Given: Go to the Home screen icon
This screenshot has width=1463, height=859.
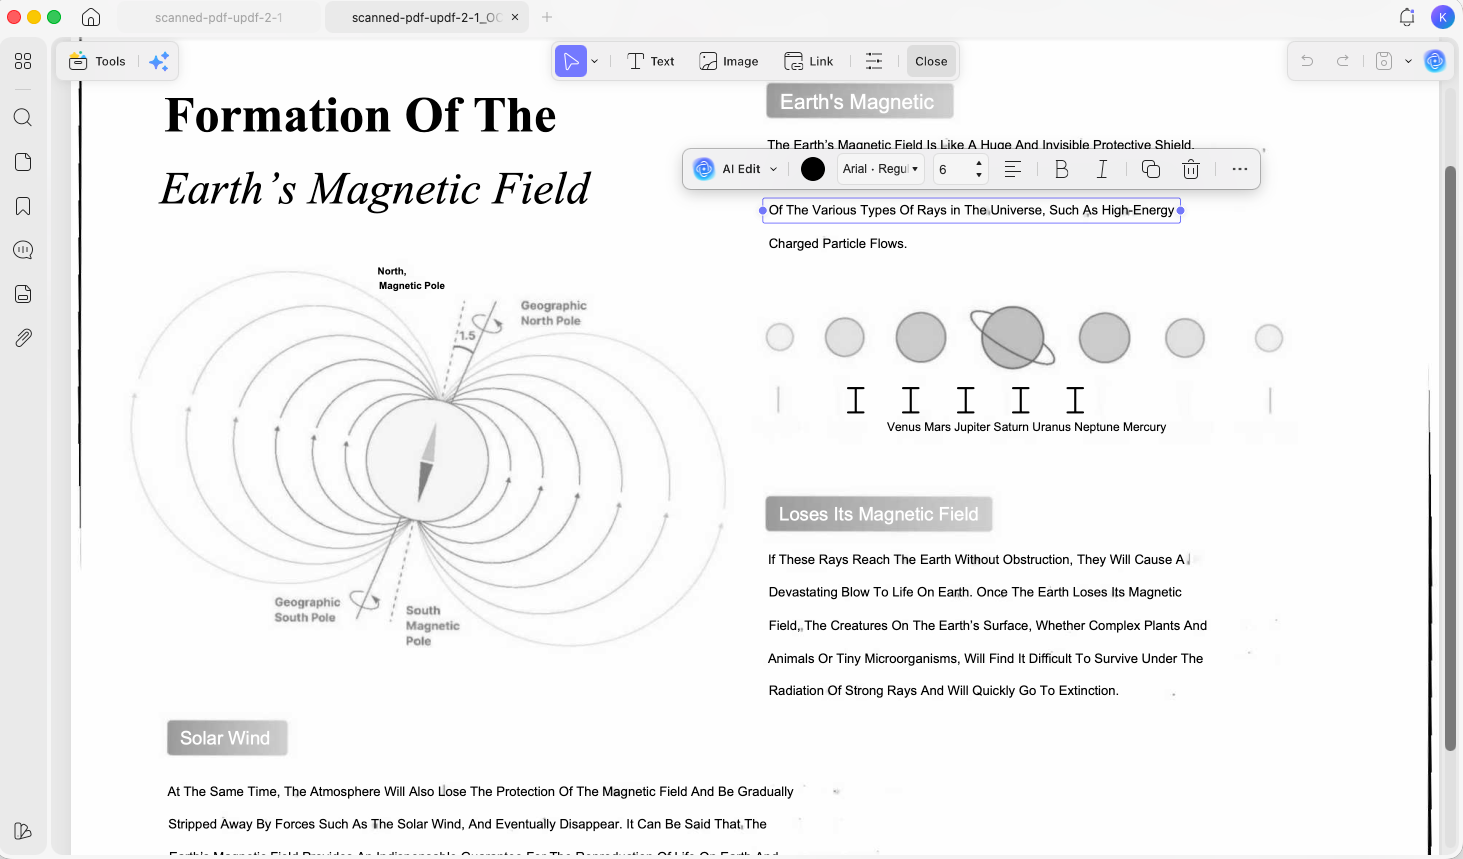Looking at the screenshot, I should coord(91,17).
